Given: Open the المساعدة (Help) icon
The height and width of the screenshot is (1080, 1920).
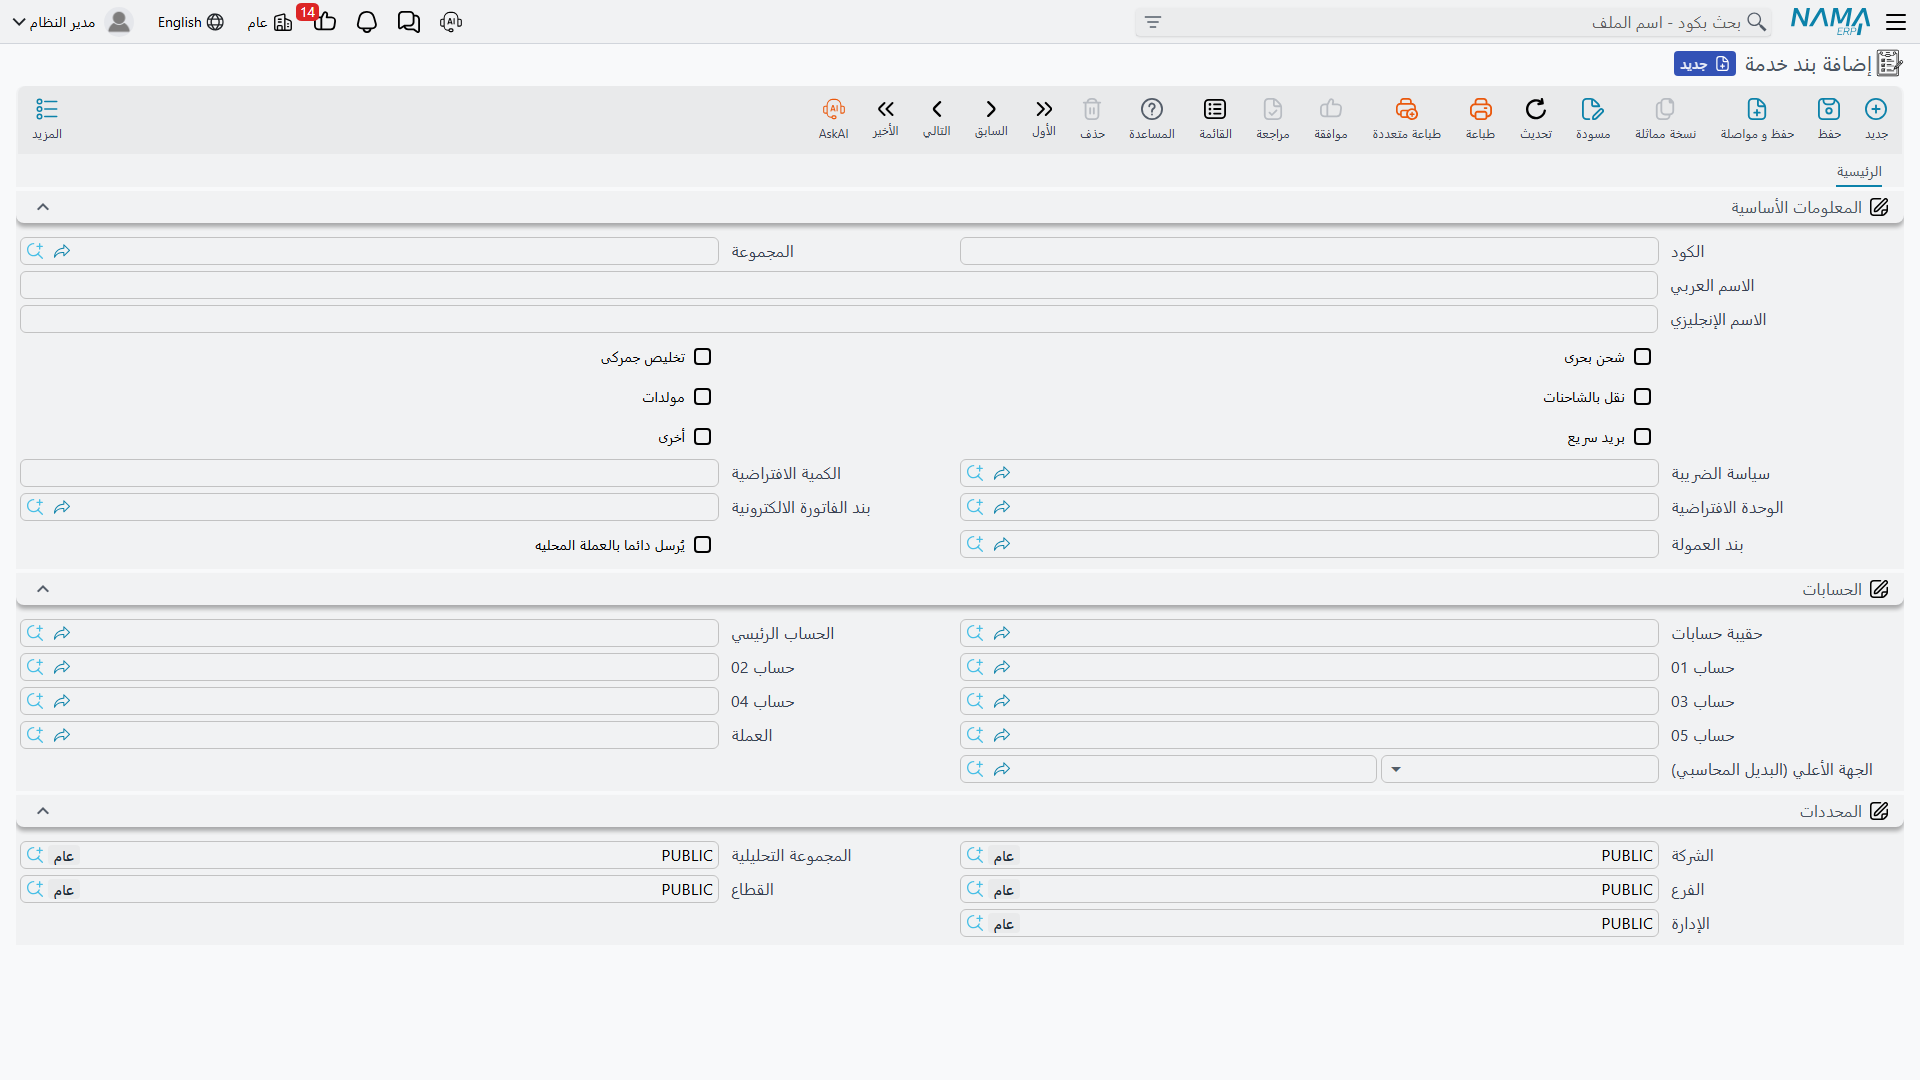Looking at the screenshot, I should (1152, 109).
